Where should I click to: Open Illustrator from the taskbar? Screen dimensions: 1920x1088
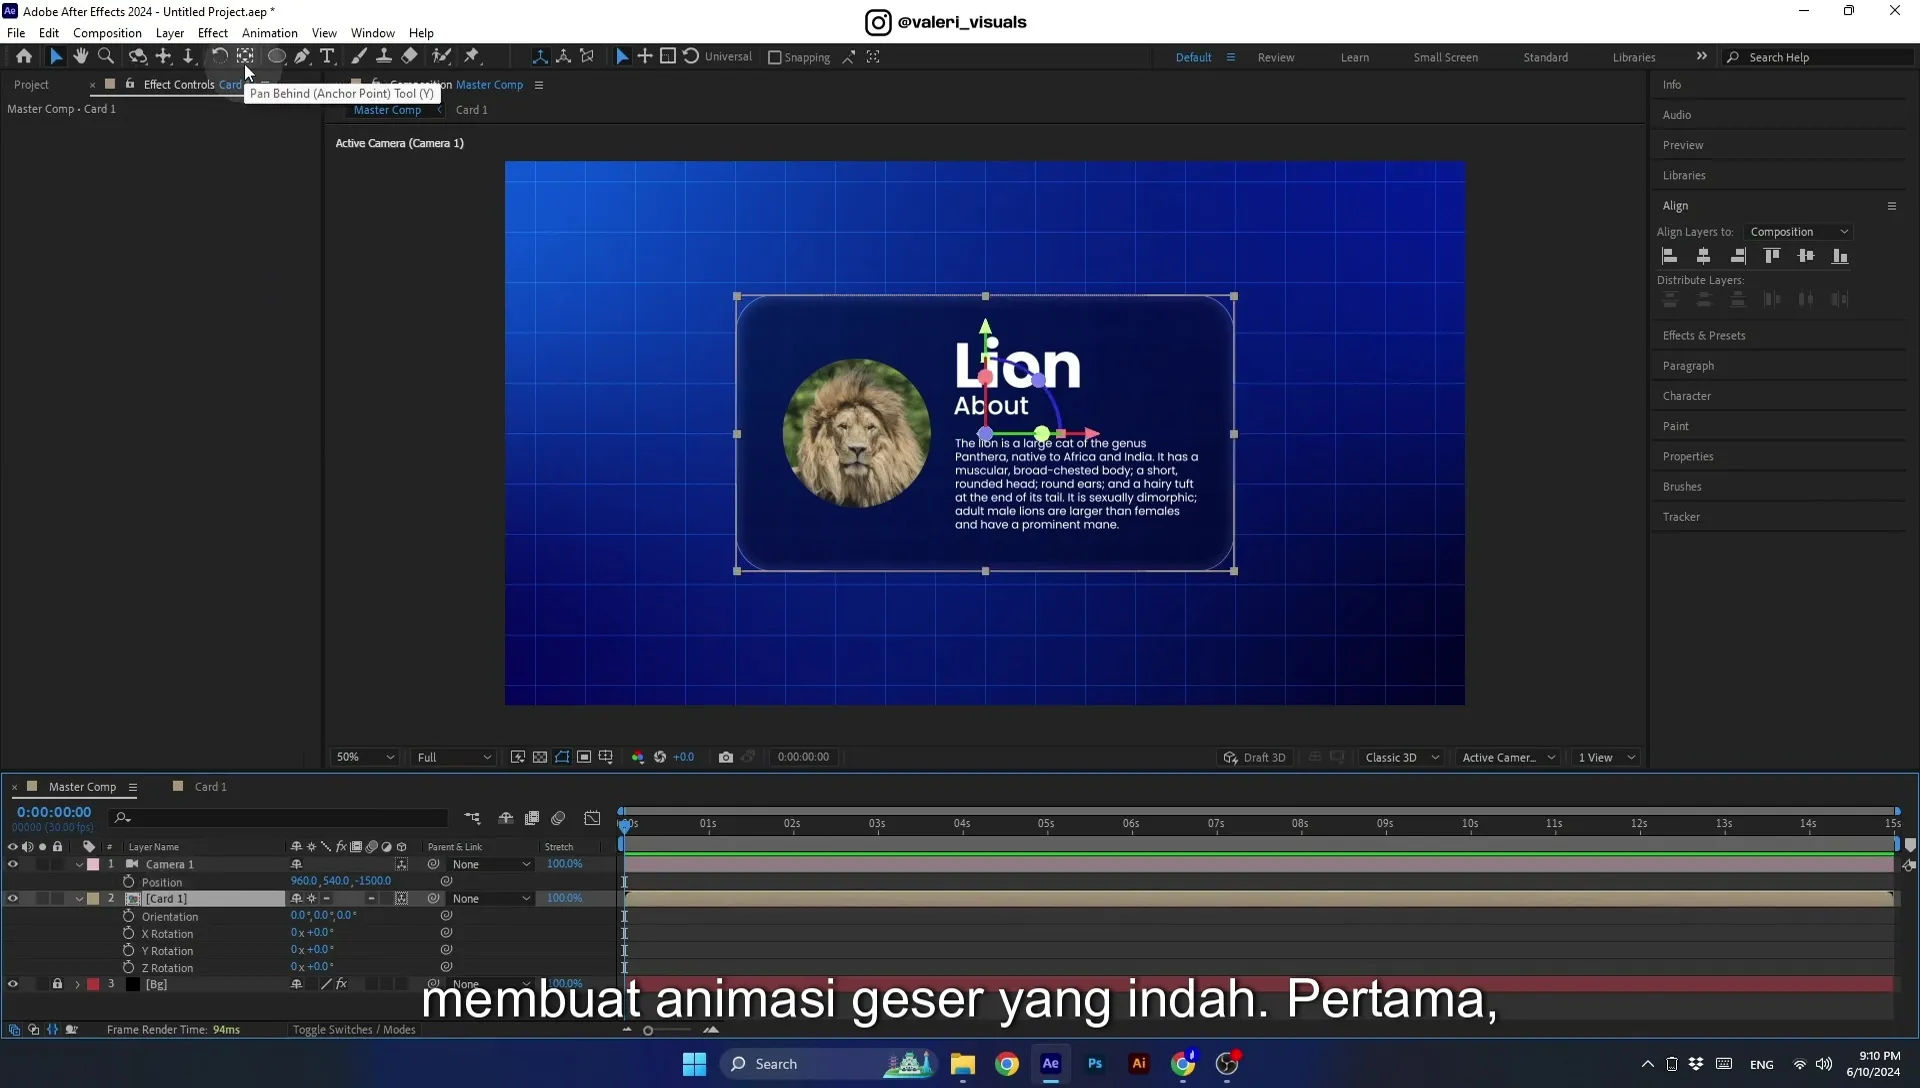(1139, 1064)
